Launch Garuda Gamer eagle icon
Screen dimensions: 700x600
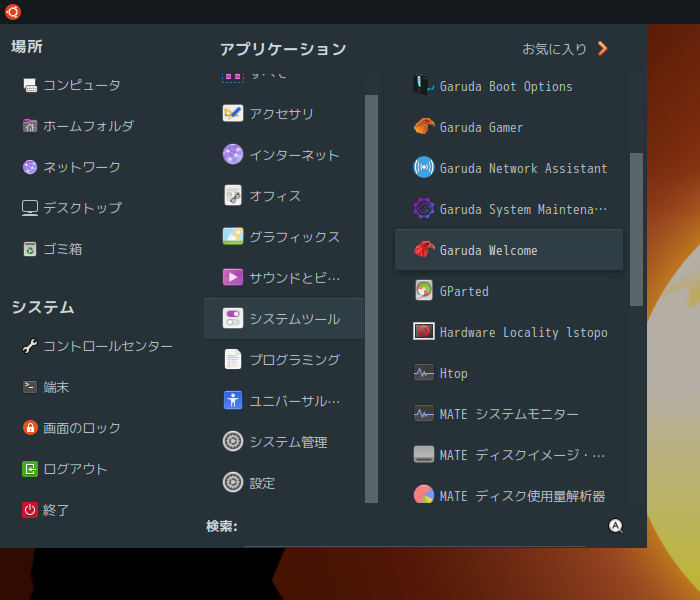(424, 126)
